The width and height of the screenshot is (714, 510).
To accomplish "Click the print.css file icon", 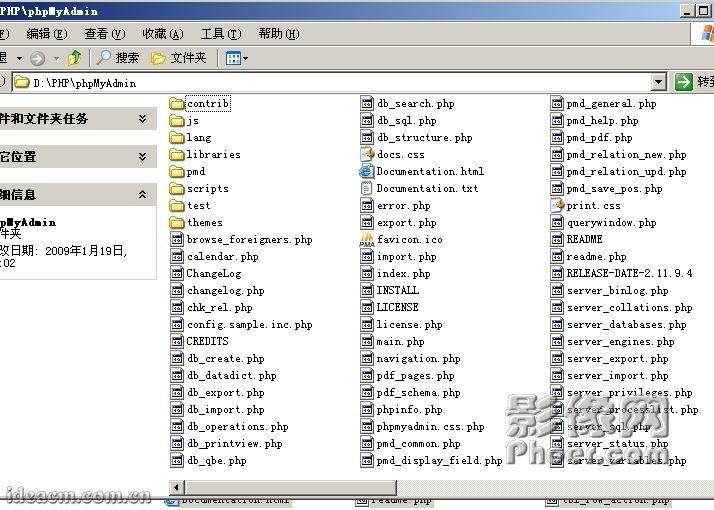I will click(557, 206).
